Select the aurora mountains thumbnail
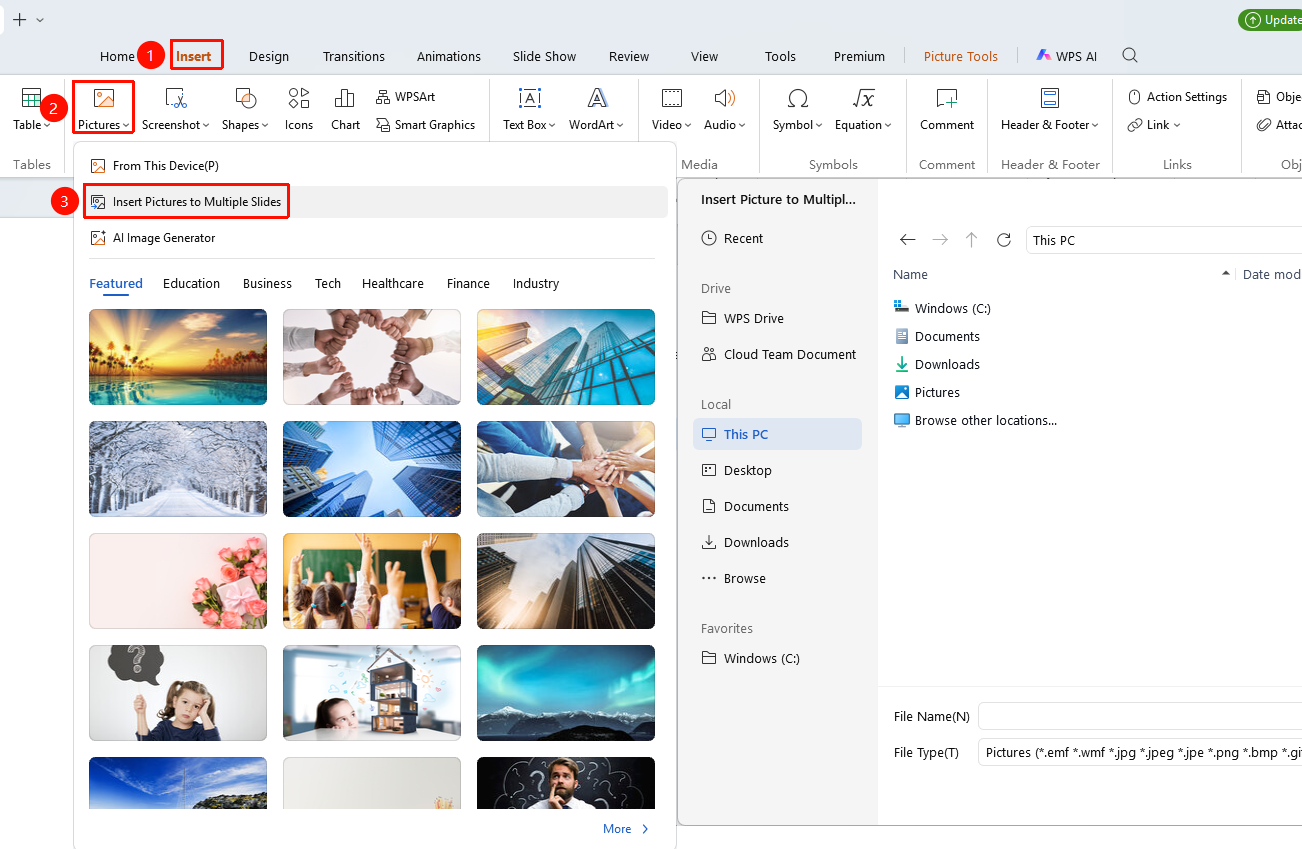1302x849 pixels. point(566,693)
